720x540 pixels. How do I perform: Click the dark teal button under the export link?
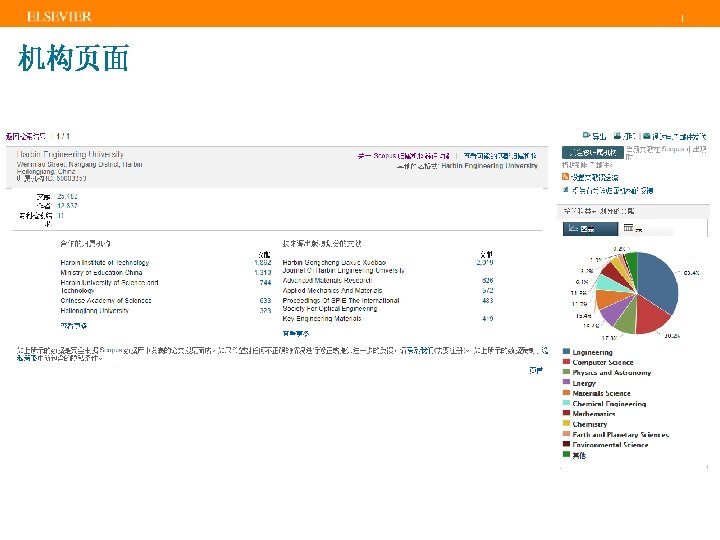pyautogui.click(x=592, y=152)
